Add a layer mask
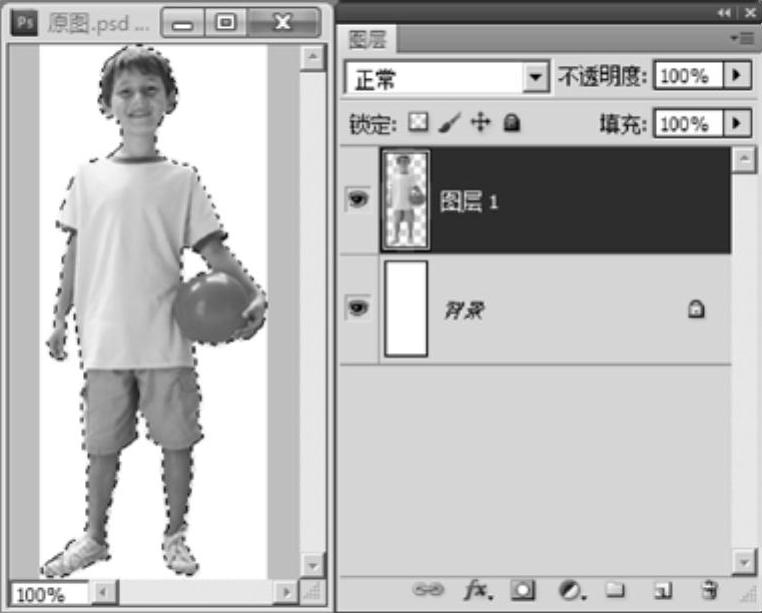 click(x=523, y=591)
